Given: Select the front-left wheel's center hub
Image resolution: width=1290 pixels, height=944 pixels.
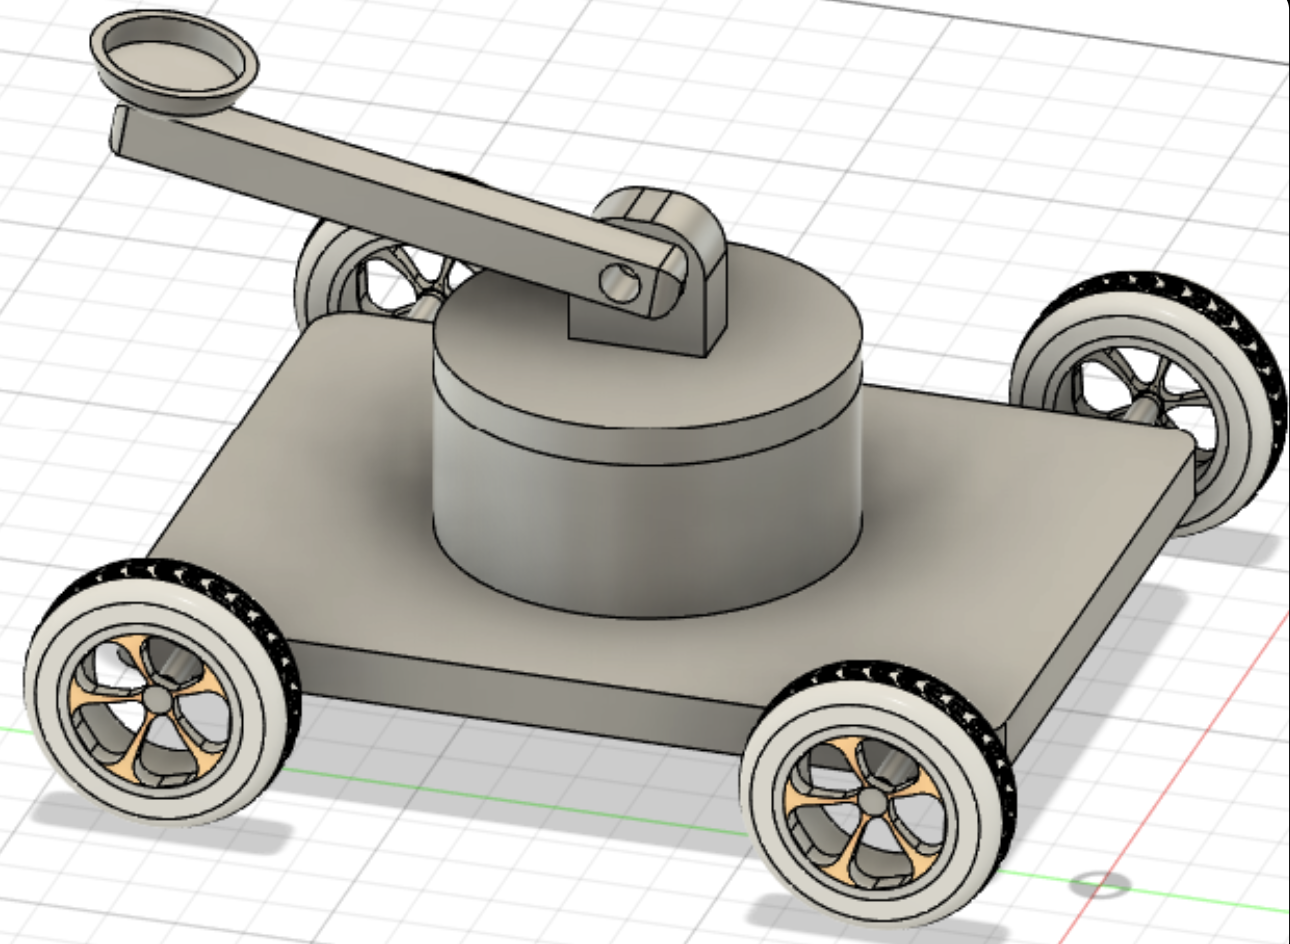Looking at the screenshot, I should click(157, 696).
